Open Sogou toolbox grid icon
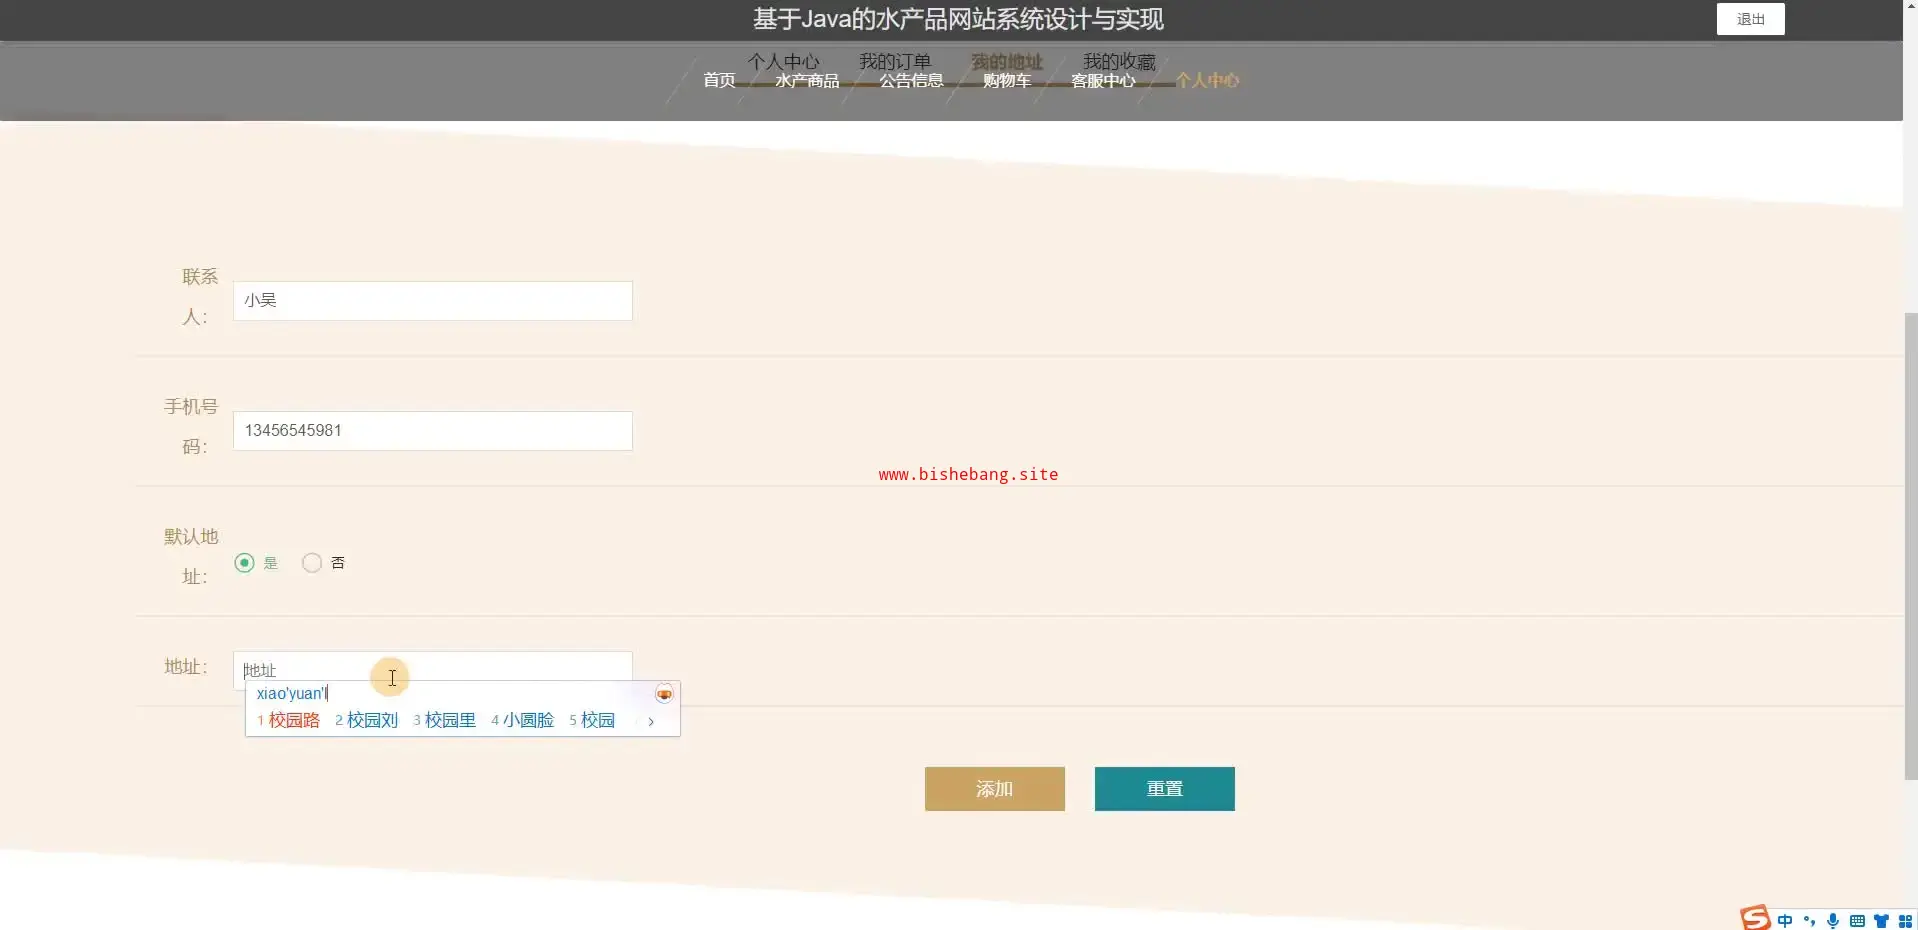Image resolution: width=1918 pixels, height=930 pixels. [1905, 921]
